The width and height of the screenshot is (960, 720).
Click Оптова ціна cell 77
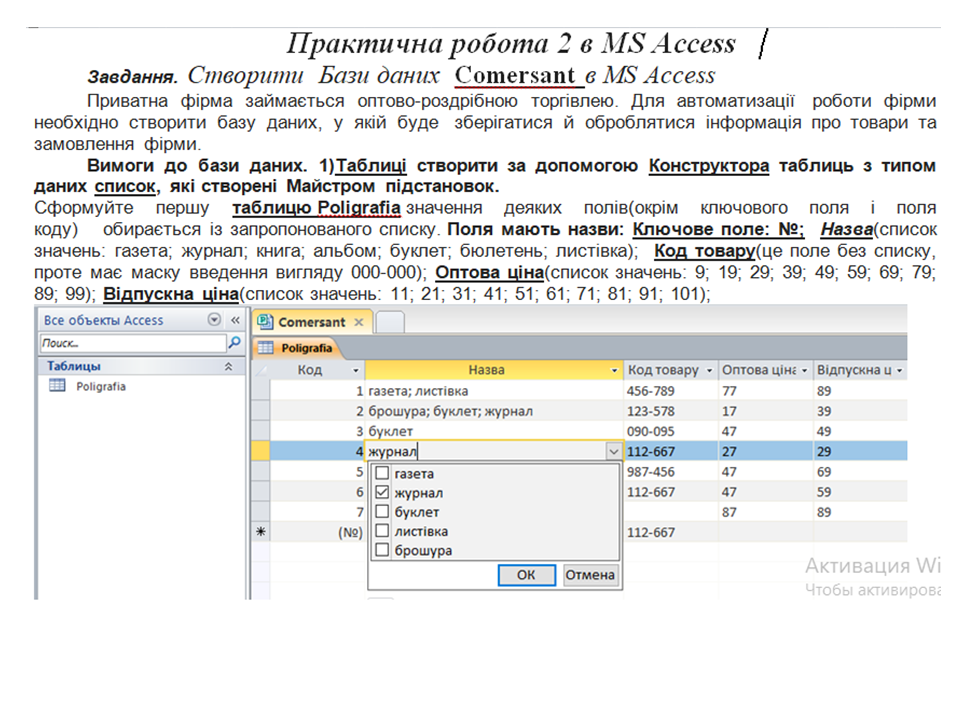[766, 391]
